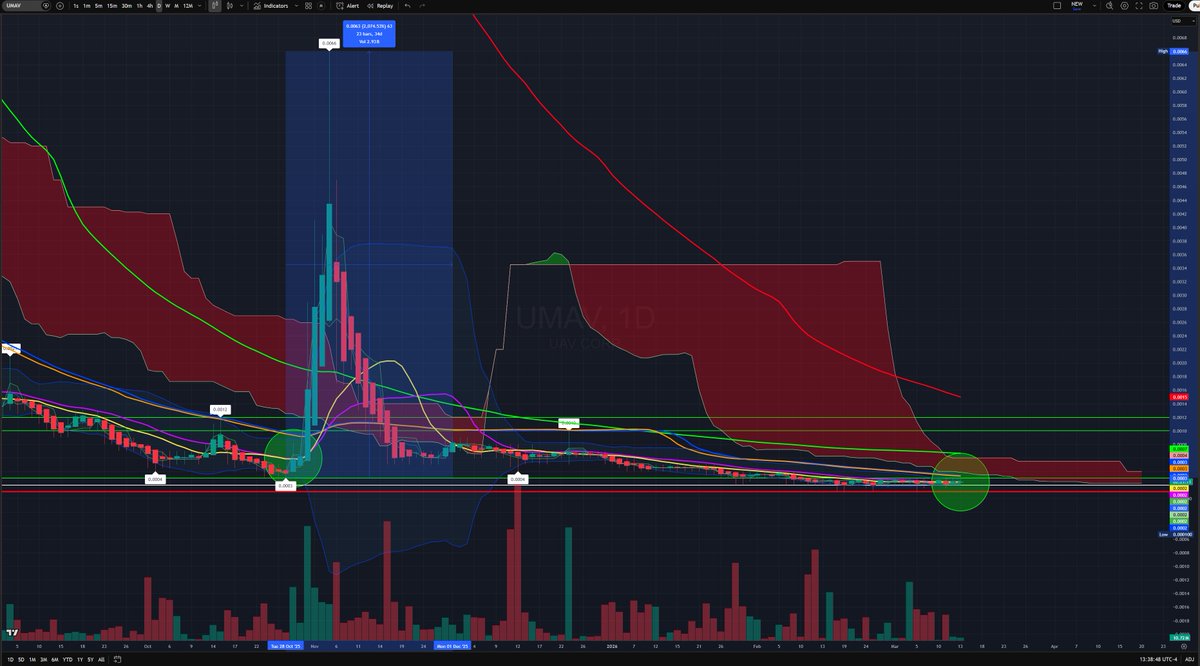Viewport: 1200px width, 666px height.
Task: Open the UMAV symbol search box
Action: coord(22,6)
